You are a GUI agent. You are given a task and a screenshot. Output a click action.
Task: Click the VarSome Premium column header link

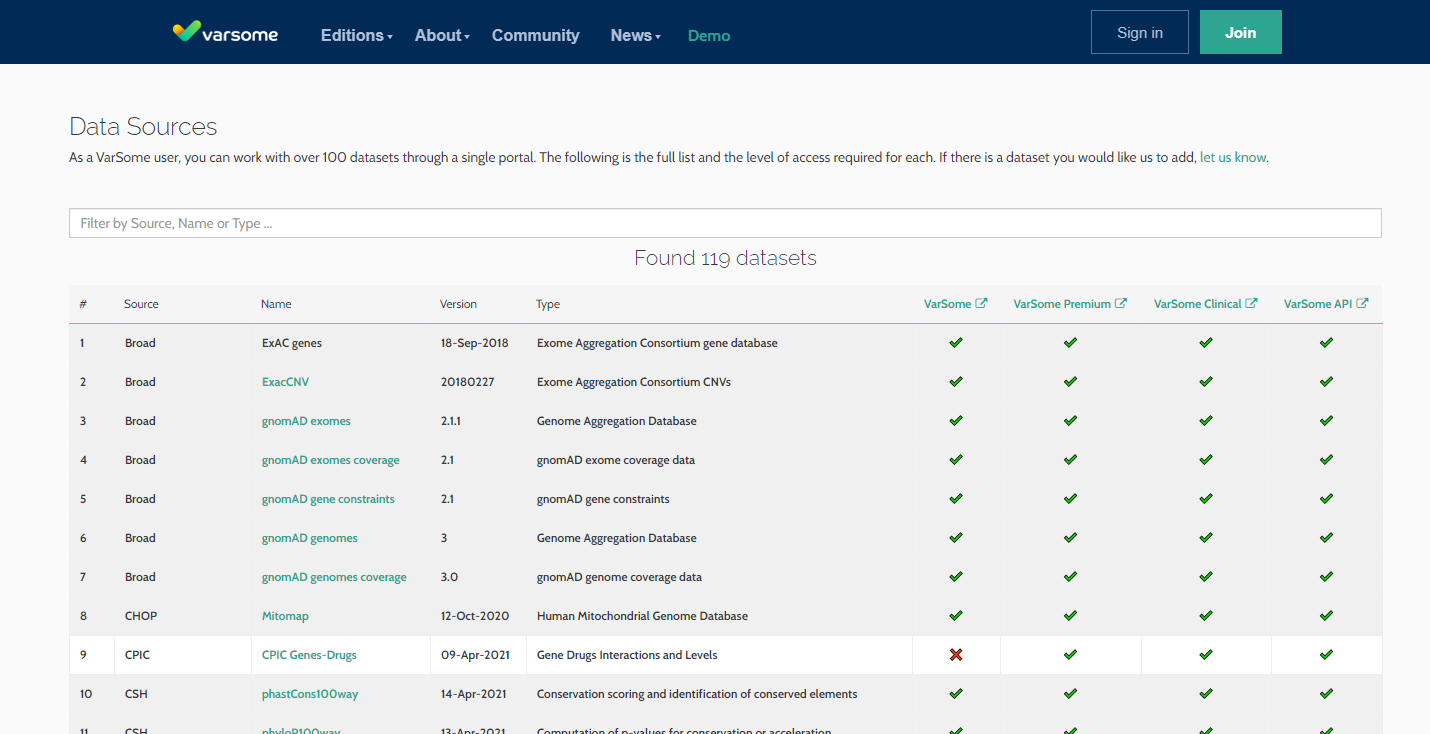pos(1062,304)
